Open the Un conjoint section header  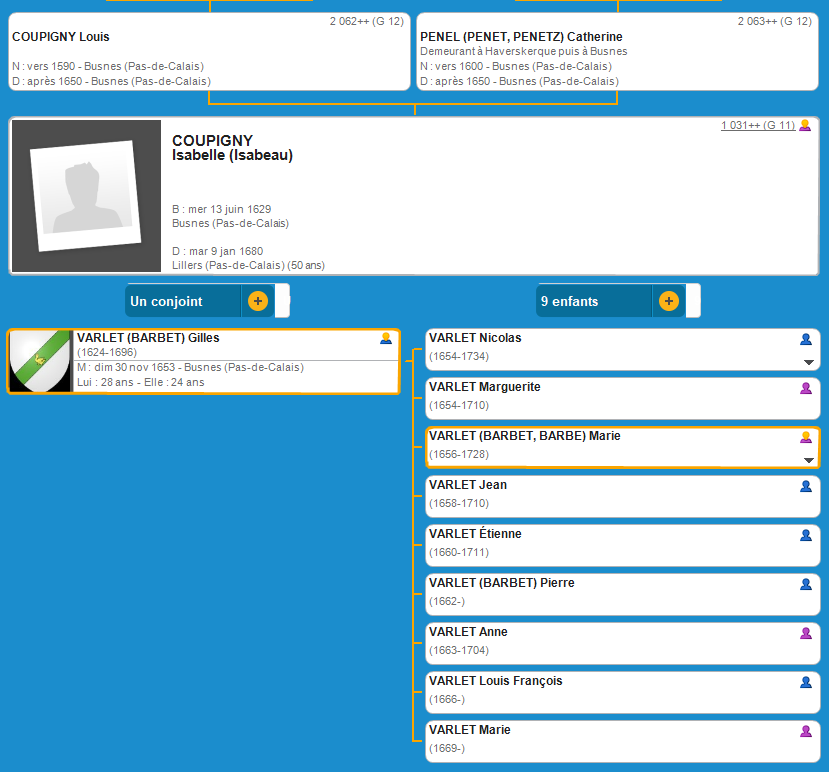[182, 301]
